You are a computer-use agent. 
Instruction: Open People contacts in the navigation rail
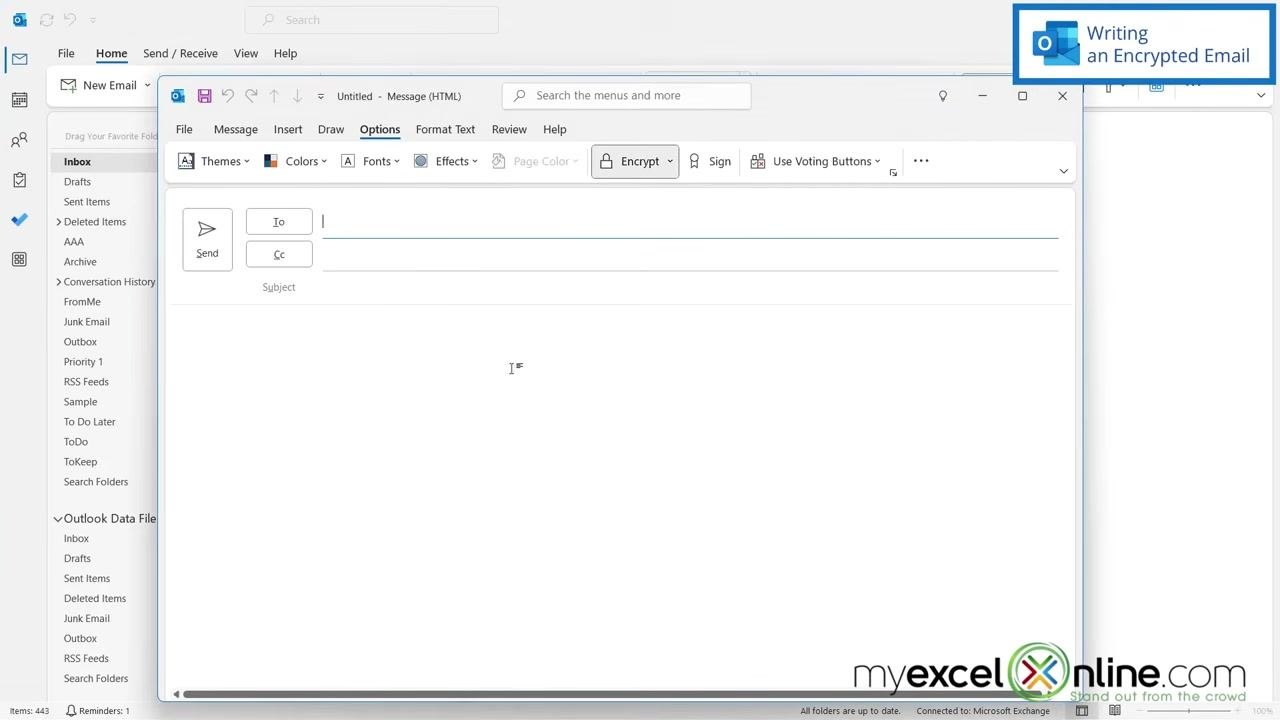[19, 140]
